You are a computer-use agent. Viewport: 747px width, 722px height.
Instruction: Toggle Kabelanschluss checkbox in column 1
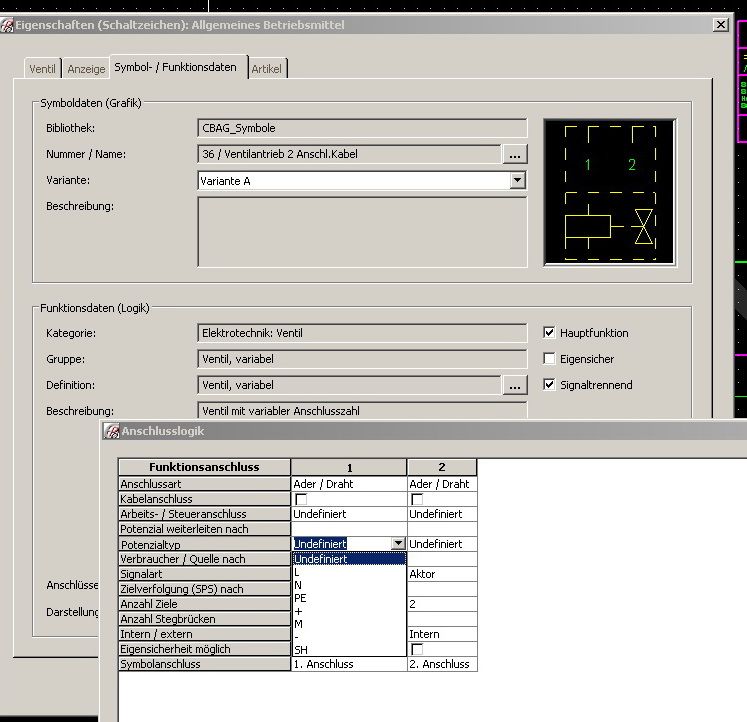tap(301, 499)
